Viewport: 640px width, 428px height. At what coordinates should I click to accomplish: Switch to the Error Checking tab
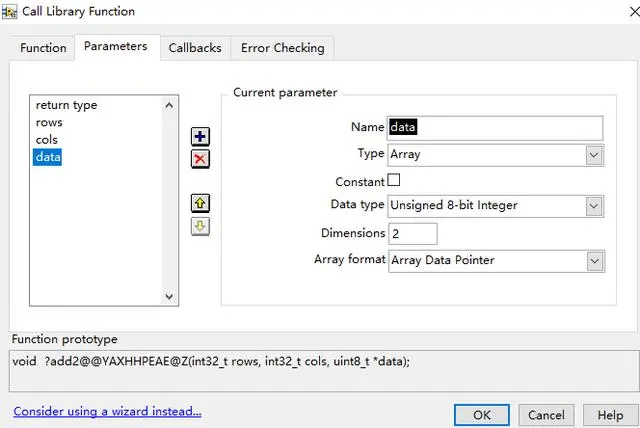[282, 48]
